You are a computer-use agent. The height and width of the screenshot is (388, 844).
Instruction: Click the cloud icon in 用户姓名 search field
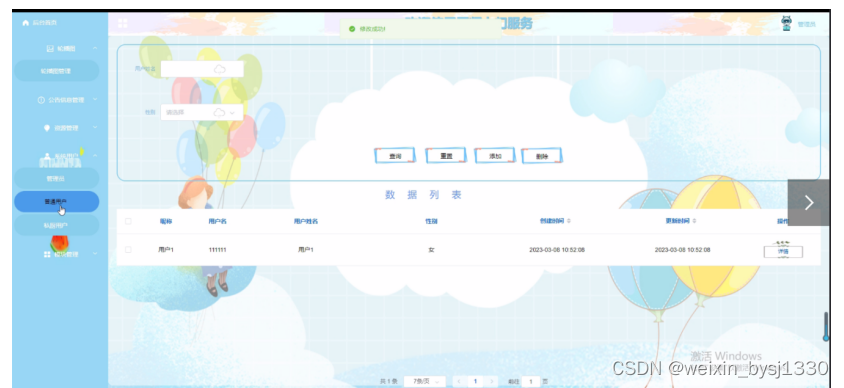tap(220, 69)
